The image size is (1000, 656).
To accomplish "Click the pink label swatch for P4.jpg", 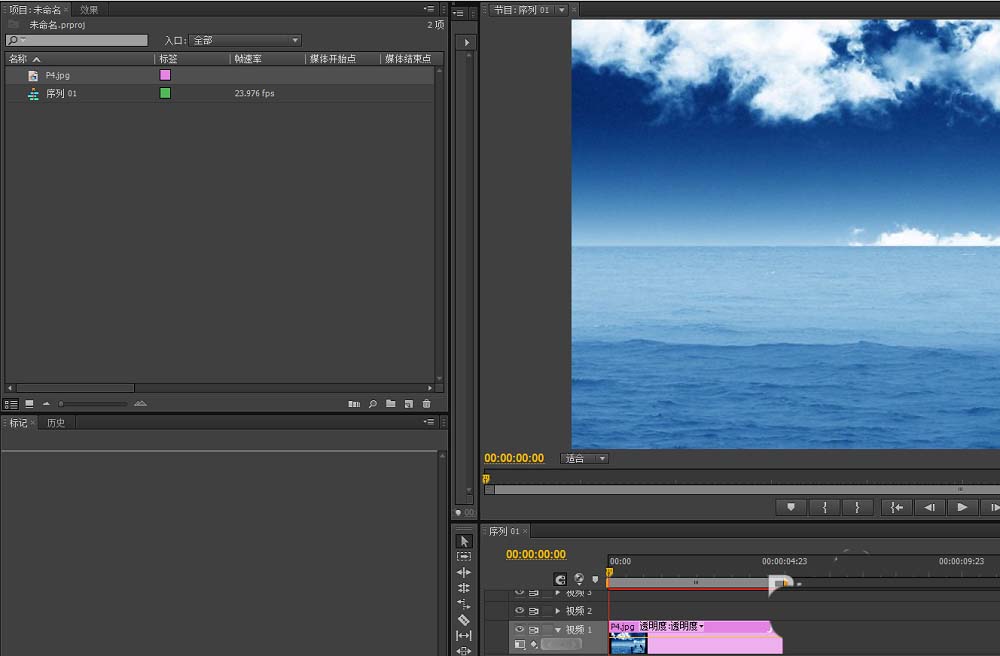I will pos(165,75).
